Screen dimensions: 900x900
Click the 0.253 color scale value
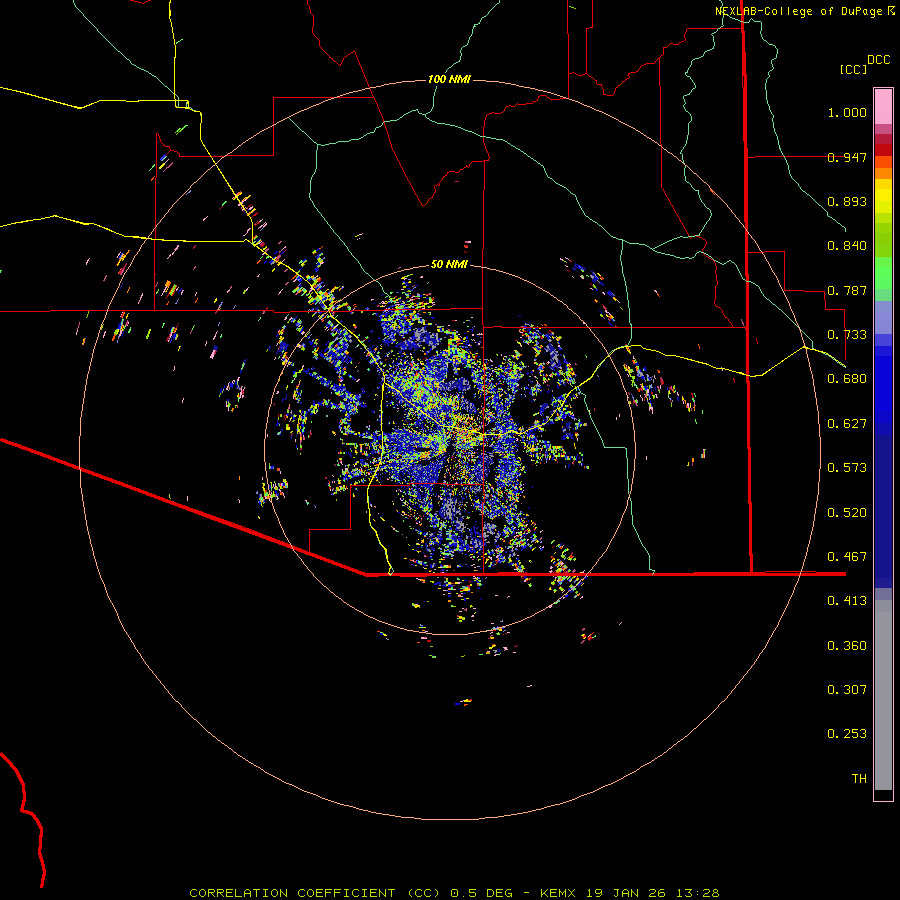[x=847, y=734]
